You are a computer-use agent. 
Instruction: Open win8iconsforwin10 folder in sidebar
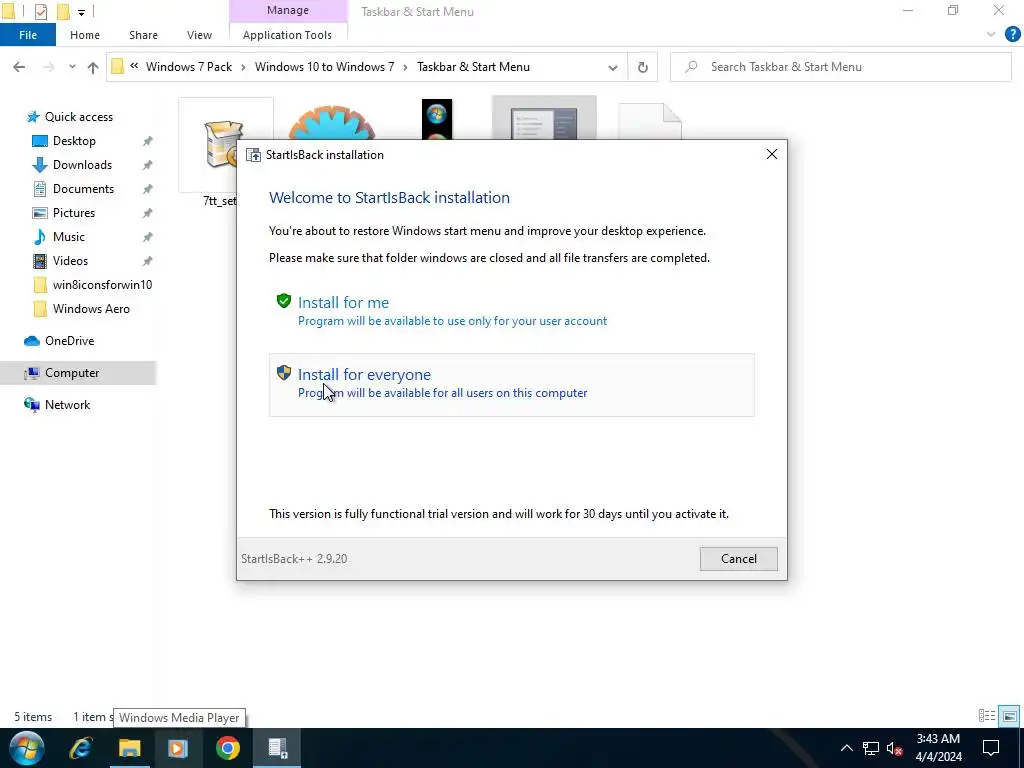tap(102, 285)
